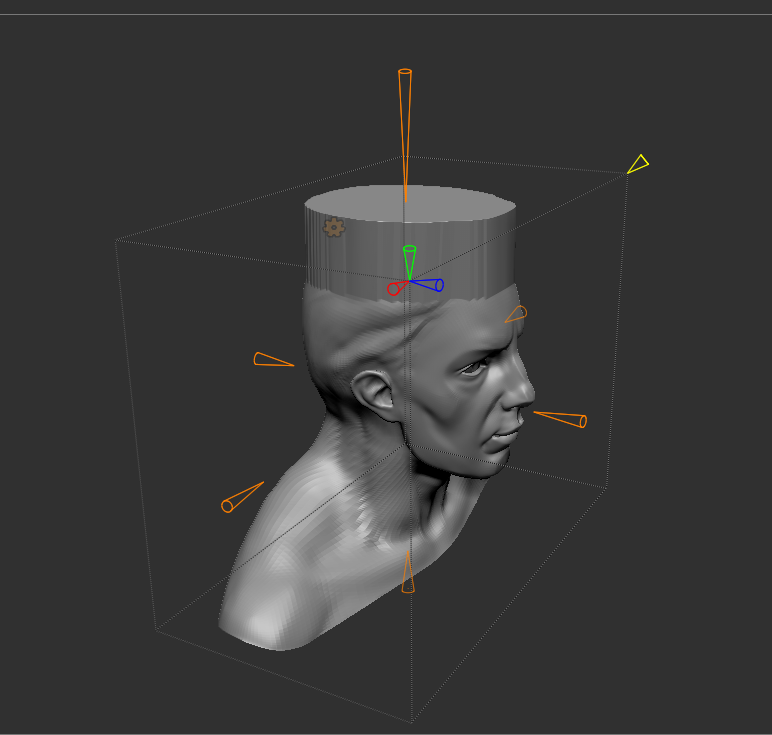Click the gizmo center where axes meet
The image size is (772, 735).
click(x=409, y=281)
